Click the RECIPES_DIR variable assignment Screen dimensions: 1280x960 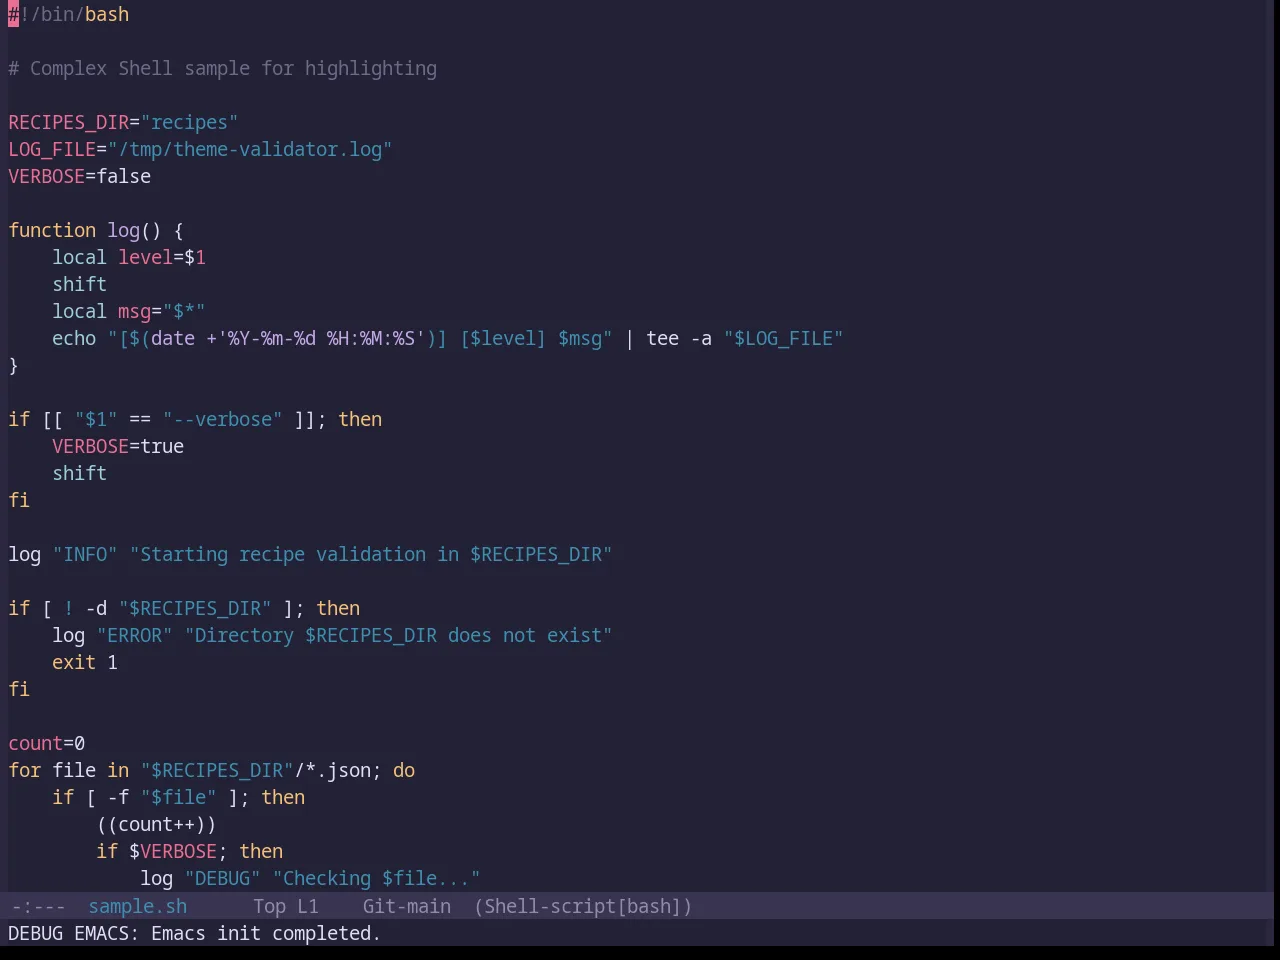(x=123, y=122)
